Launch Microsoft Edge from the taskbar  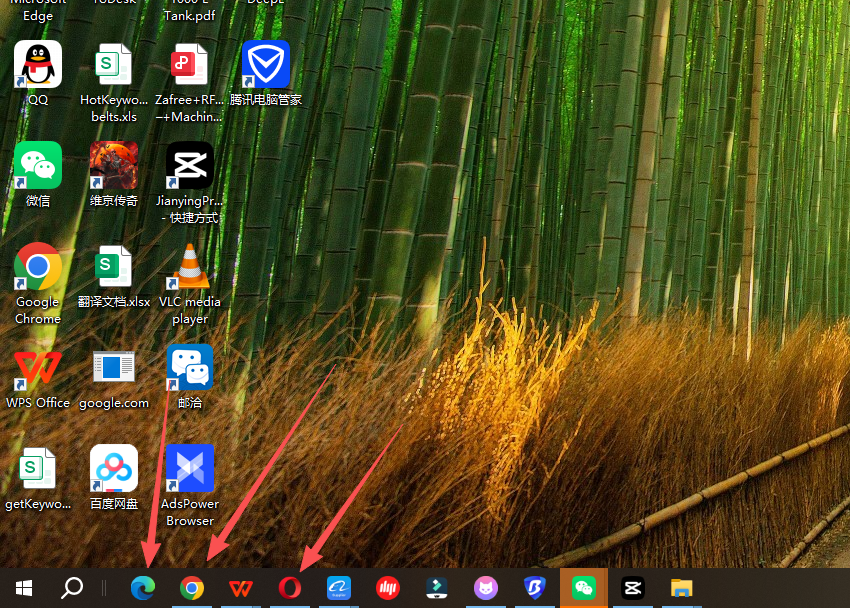coord(143,588)
